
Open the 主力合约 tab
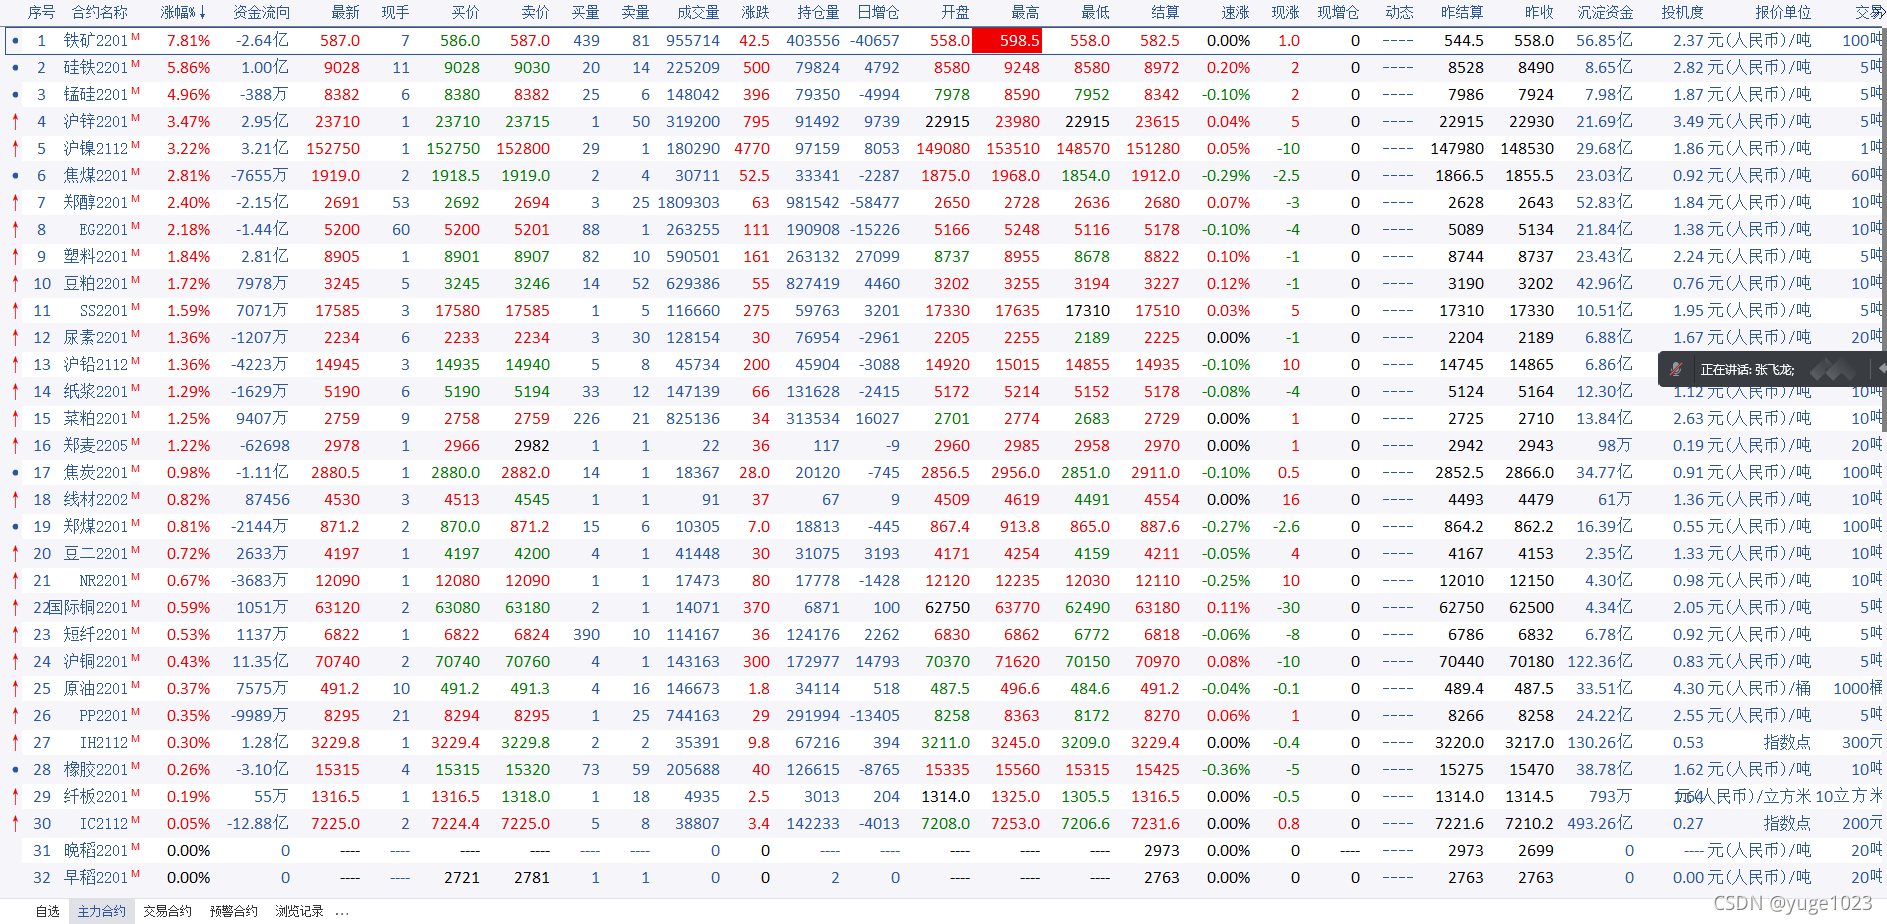[102, 911]
